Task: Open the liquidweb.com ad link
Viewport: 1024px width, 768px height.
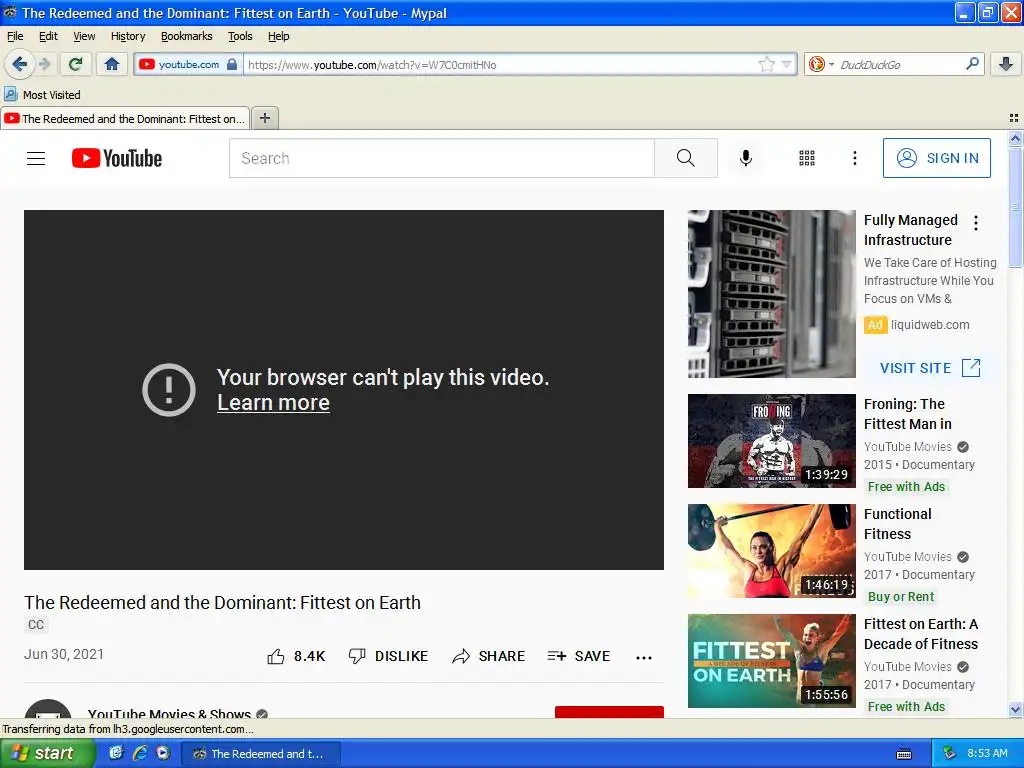Action: 930,325
